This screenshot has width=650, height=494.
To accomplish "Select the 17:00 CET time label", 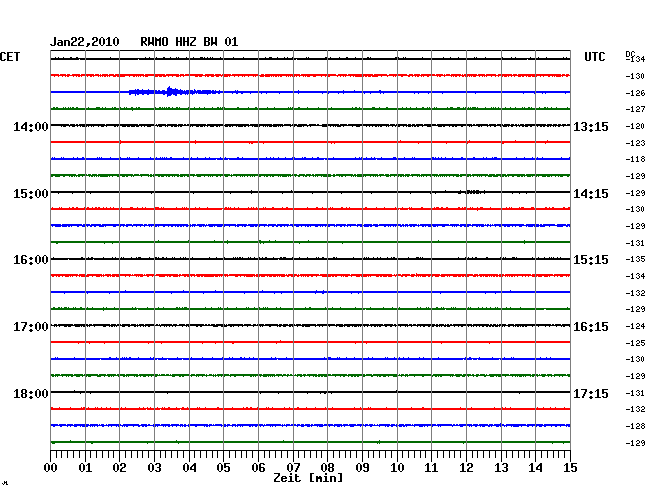I will point(31,327).
